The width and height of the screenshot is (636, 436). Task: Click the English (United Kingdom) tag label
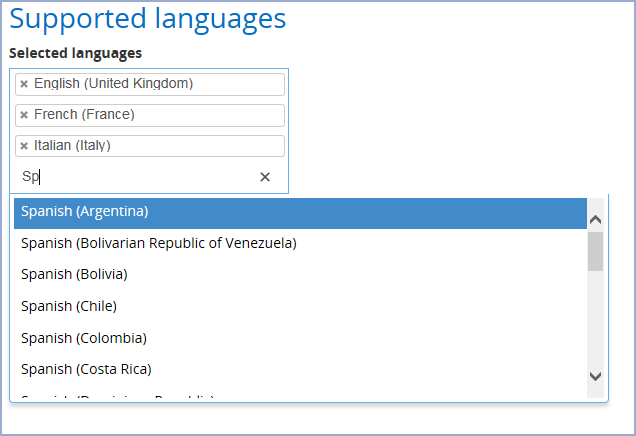point(113,84)
